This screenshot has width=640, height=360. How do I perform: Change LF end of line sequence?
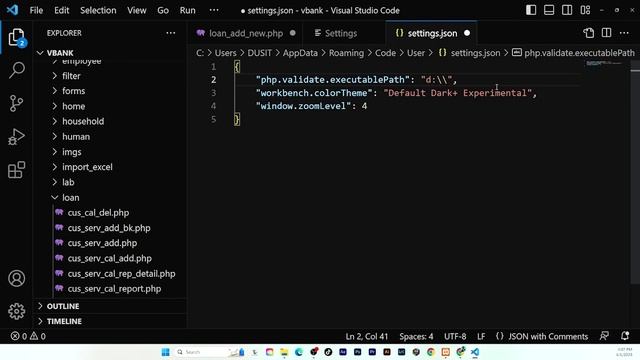pyautogui.click(x=481, y=336)
